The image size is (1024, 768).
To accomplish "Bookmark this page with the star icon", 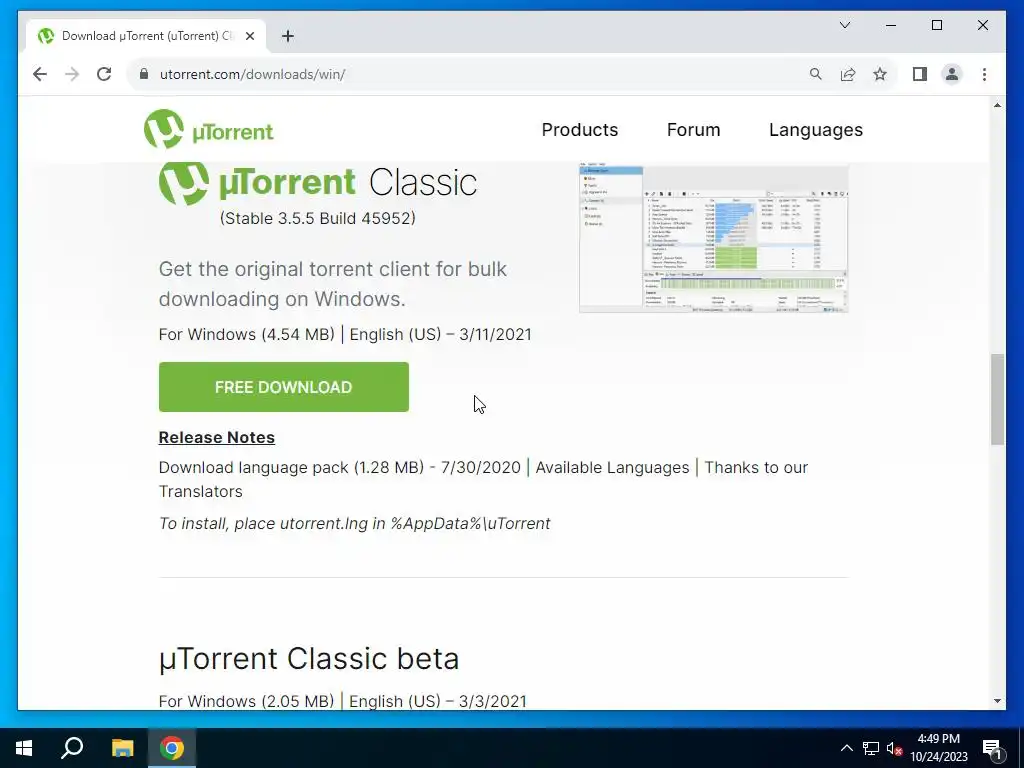I will click(880, 74).
